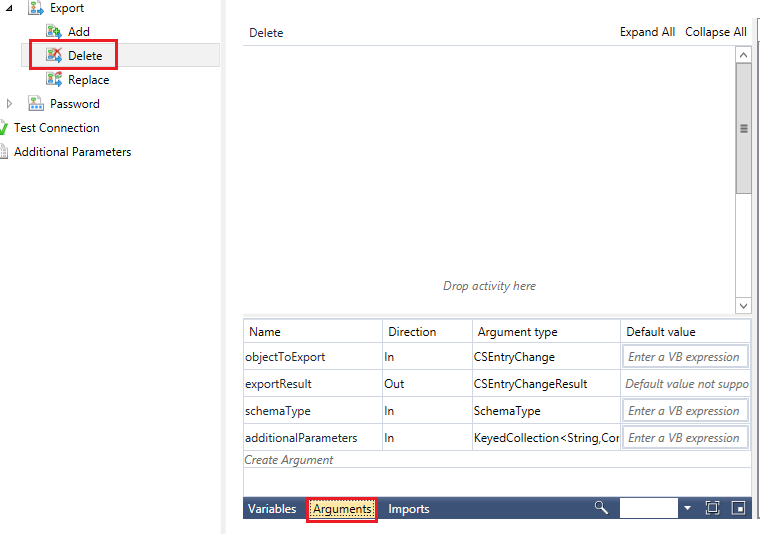This screenshot has width=760, height=534.
Task: Click the Delete breadcrumb in designer
Action: (x=266, y=32)
